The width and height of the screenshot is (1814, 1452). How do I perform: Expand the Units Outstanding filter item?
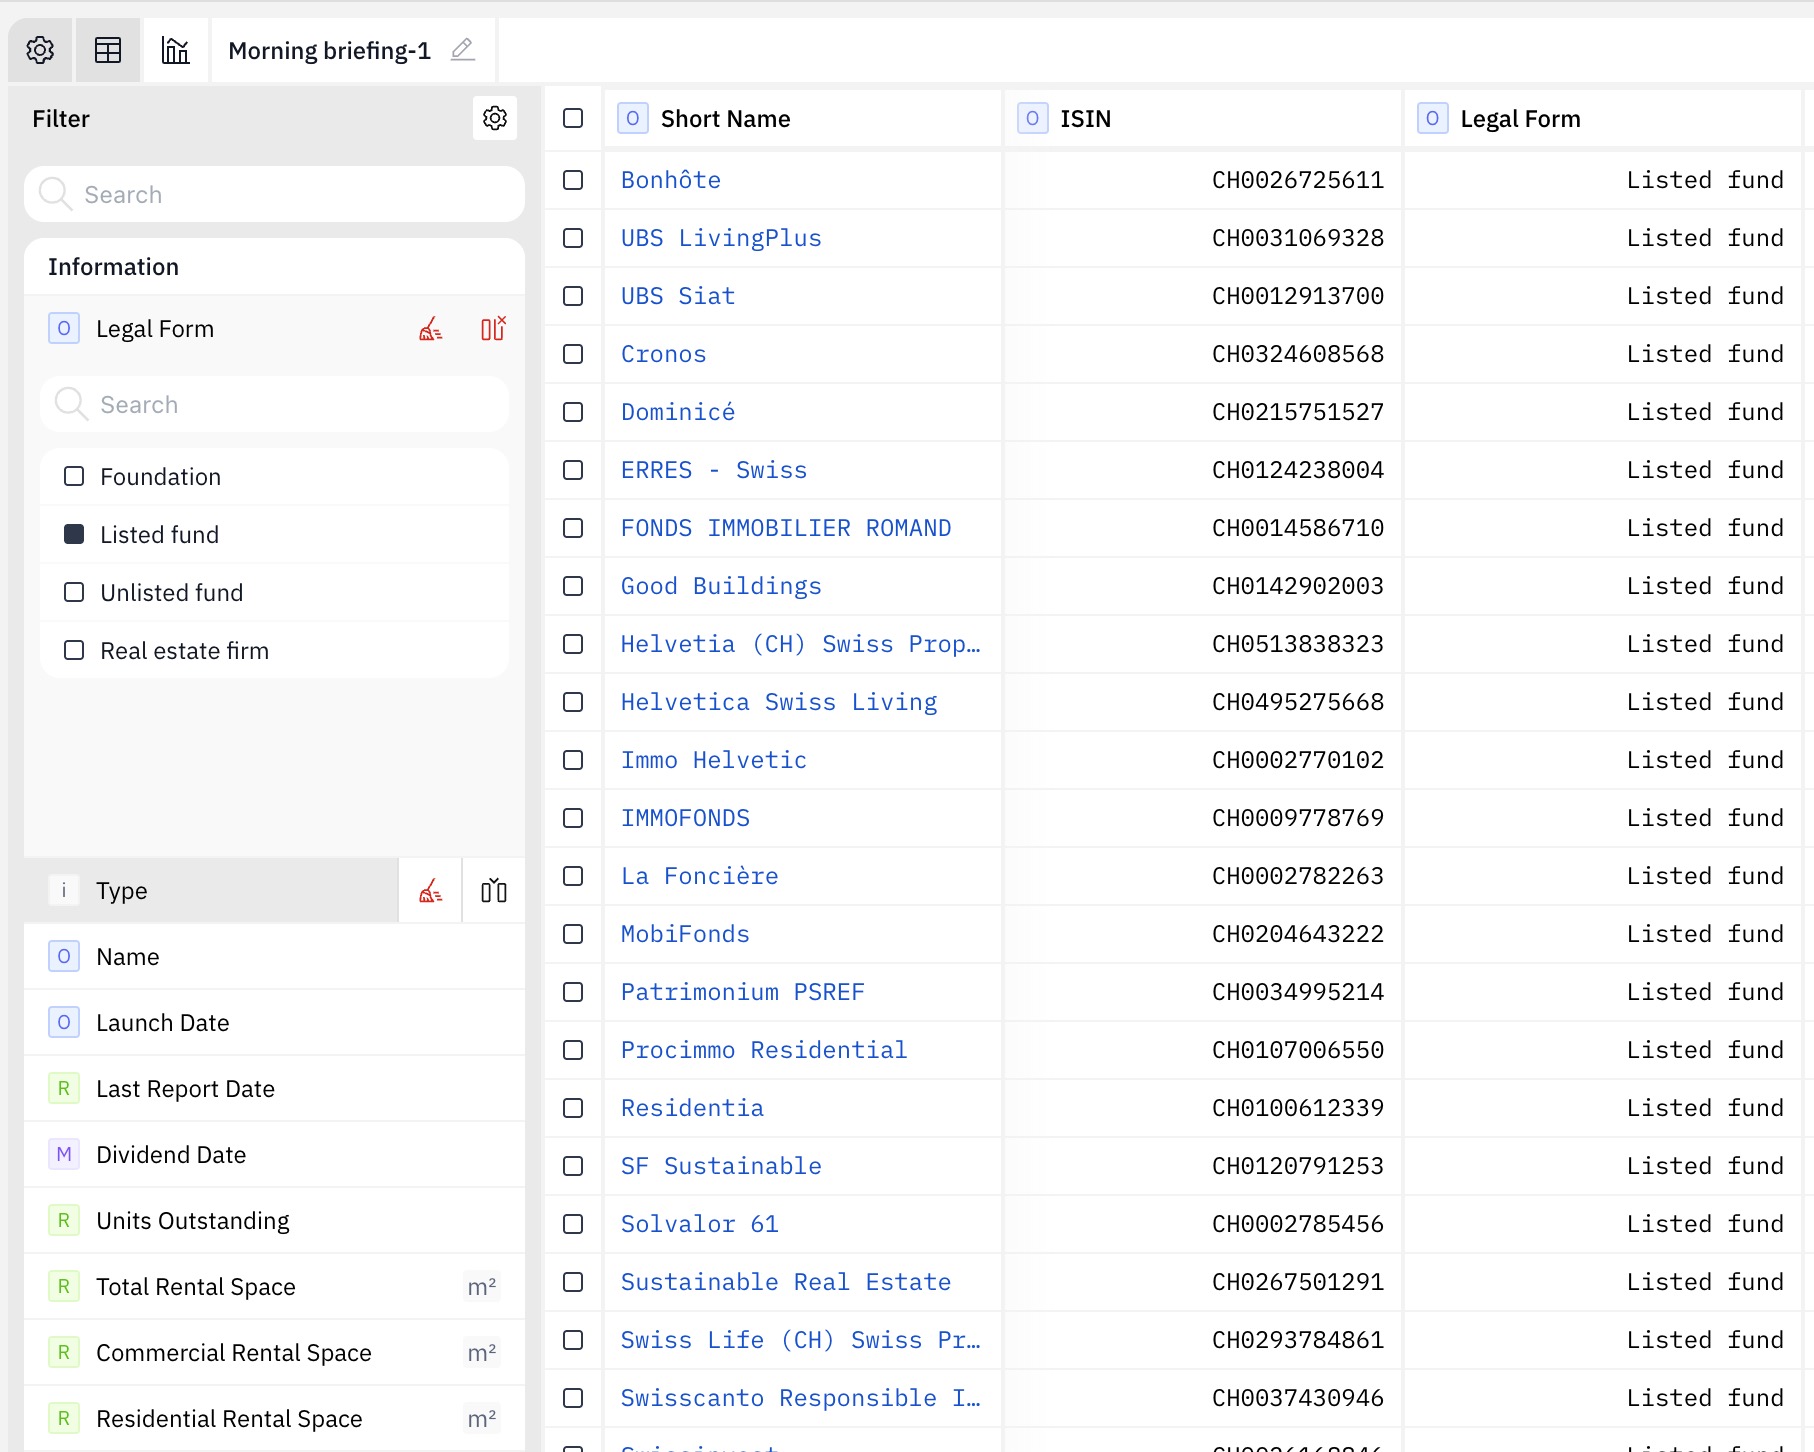pyautogui.click(x=274, y=1221)
